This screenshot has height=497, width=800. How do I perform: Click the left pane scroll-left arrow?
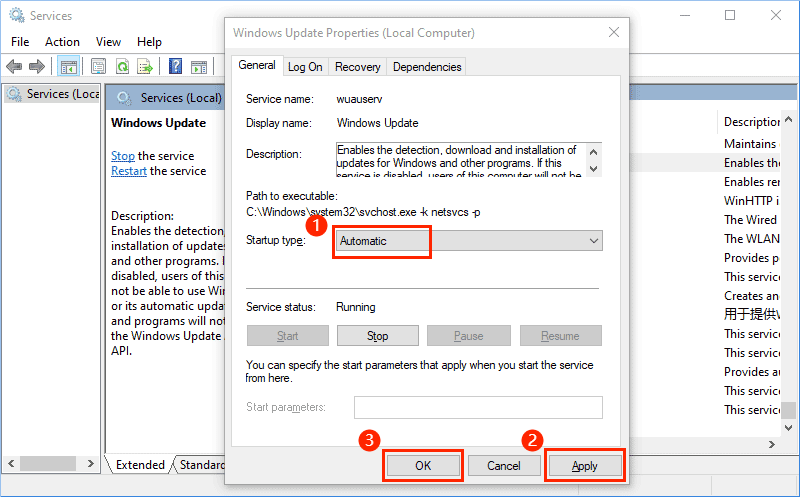pos(11,463)
